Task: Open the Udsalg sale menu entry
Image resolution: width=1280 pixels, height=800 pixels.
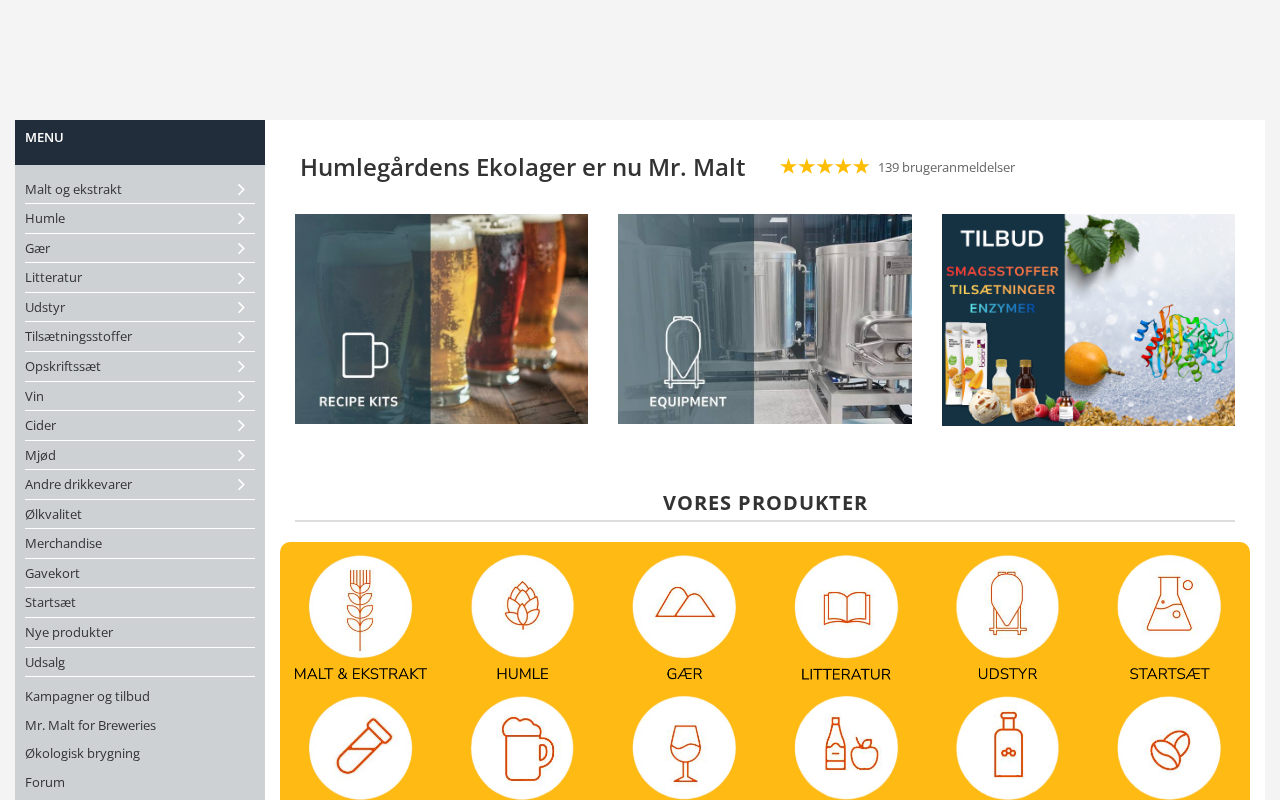Action: point(45,662)
